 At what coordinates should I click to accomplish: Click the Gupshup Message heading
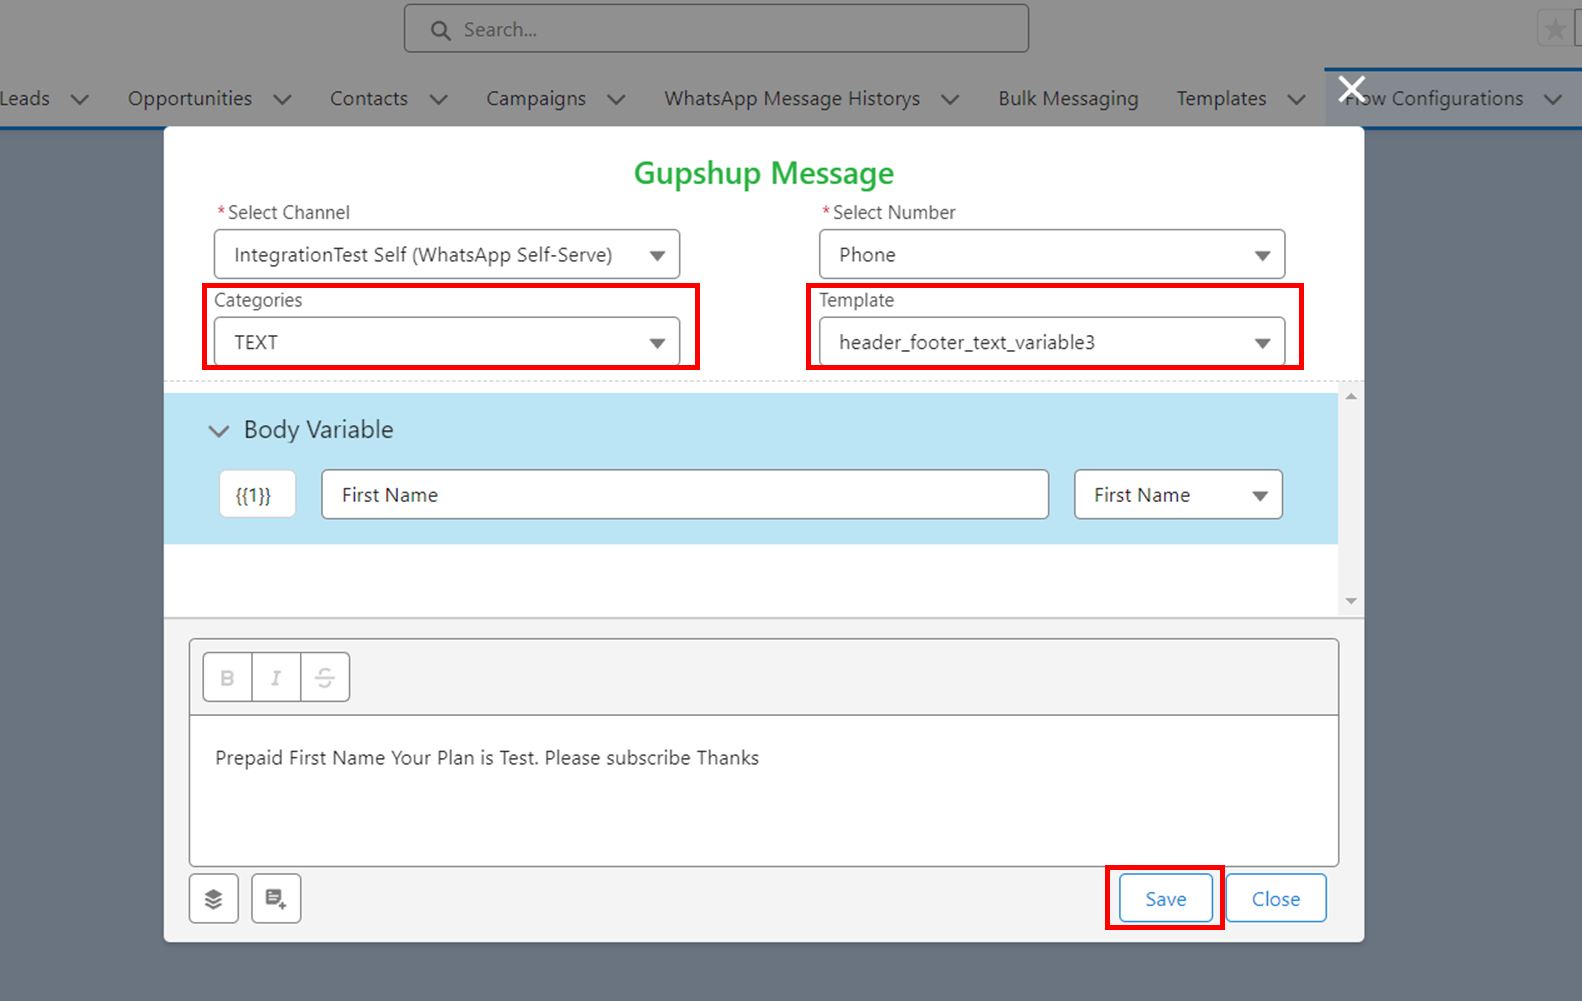[x=764, y=173]
